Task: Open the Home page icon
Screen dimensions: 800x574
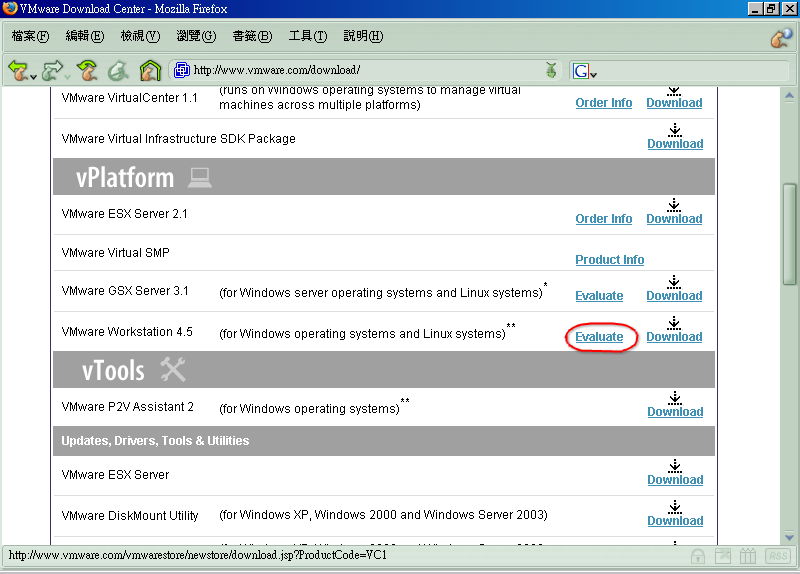Action: pyautogui.click(x=150, y=70)
